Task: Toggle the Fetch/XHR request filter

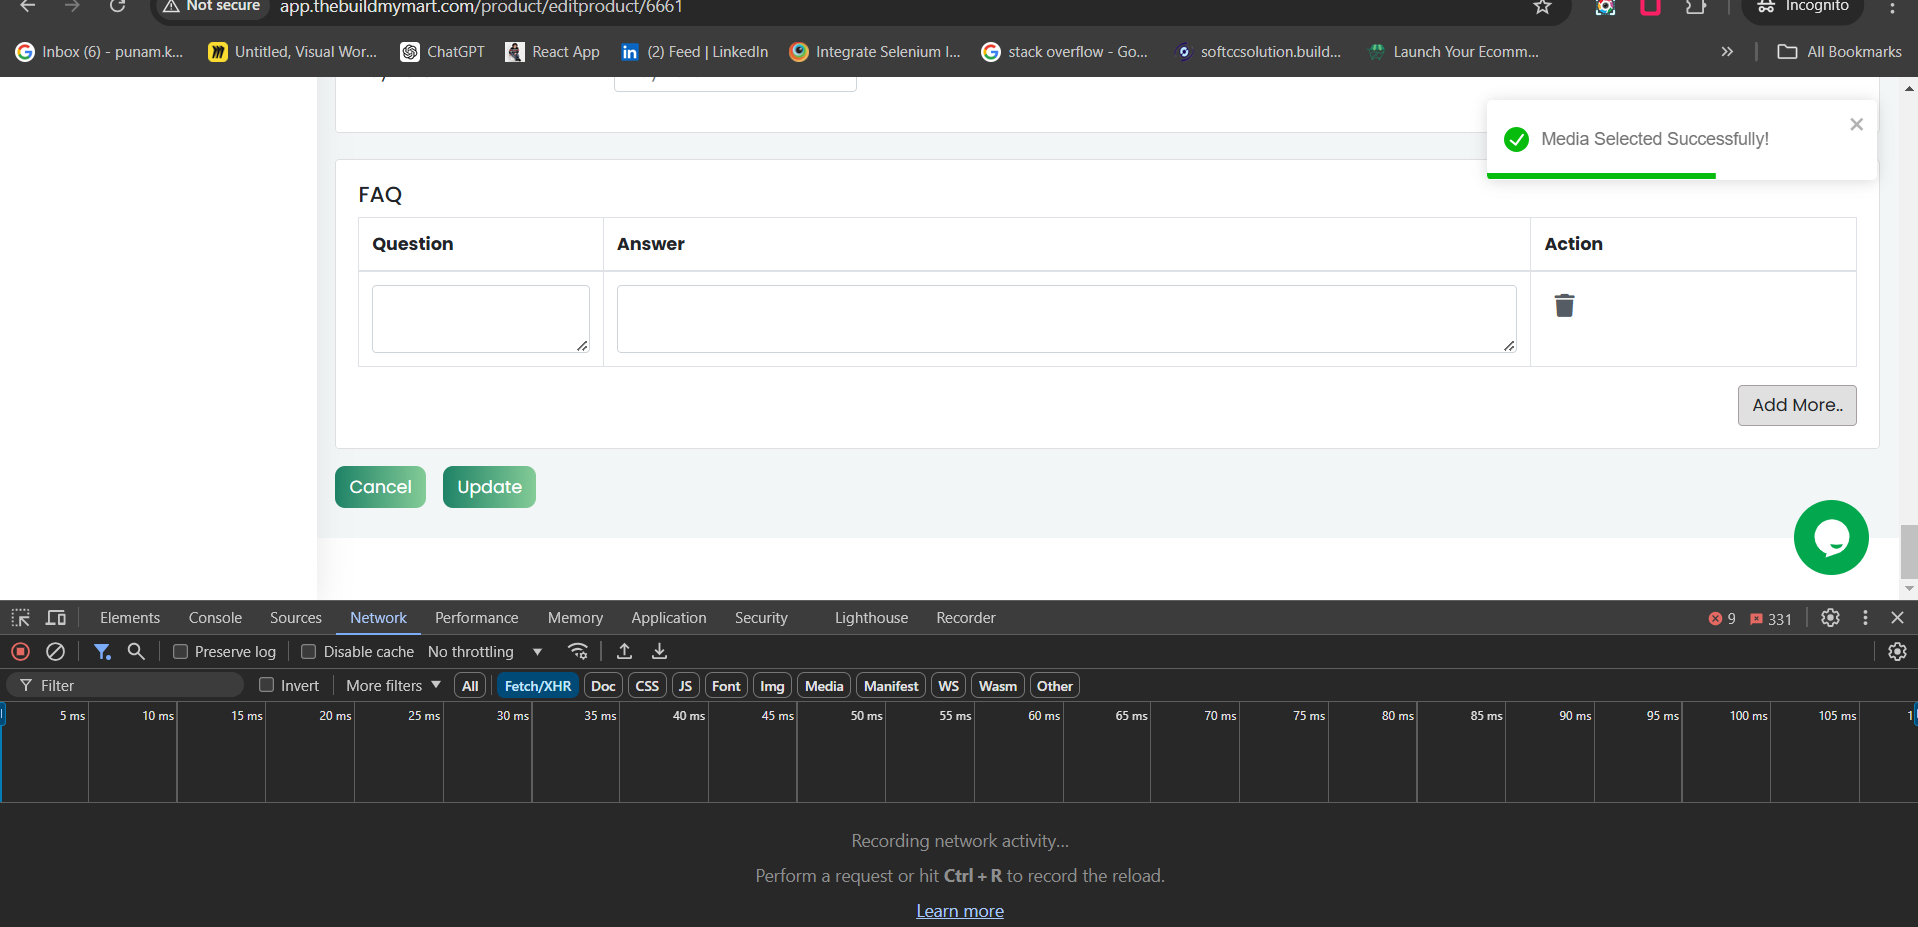Action: click(x=538, y=685)
